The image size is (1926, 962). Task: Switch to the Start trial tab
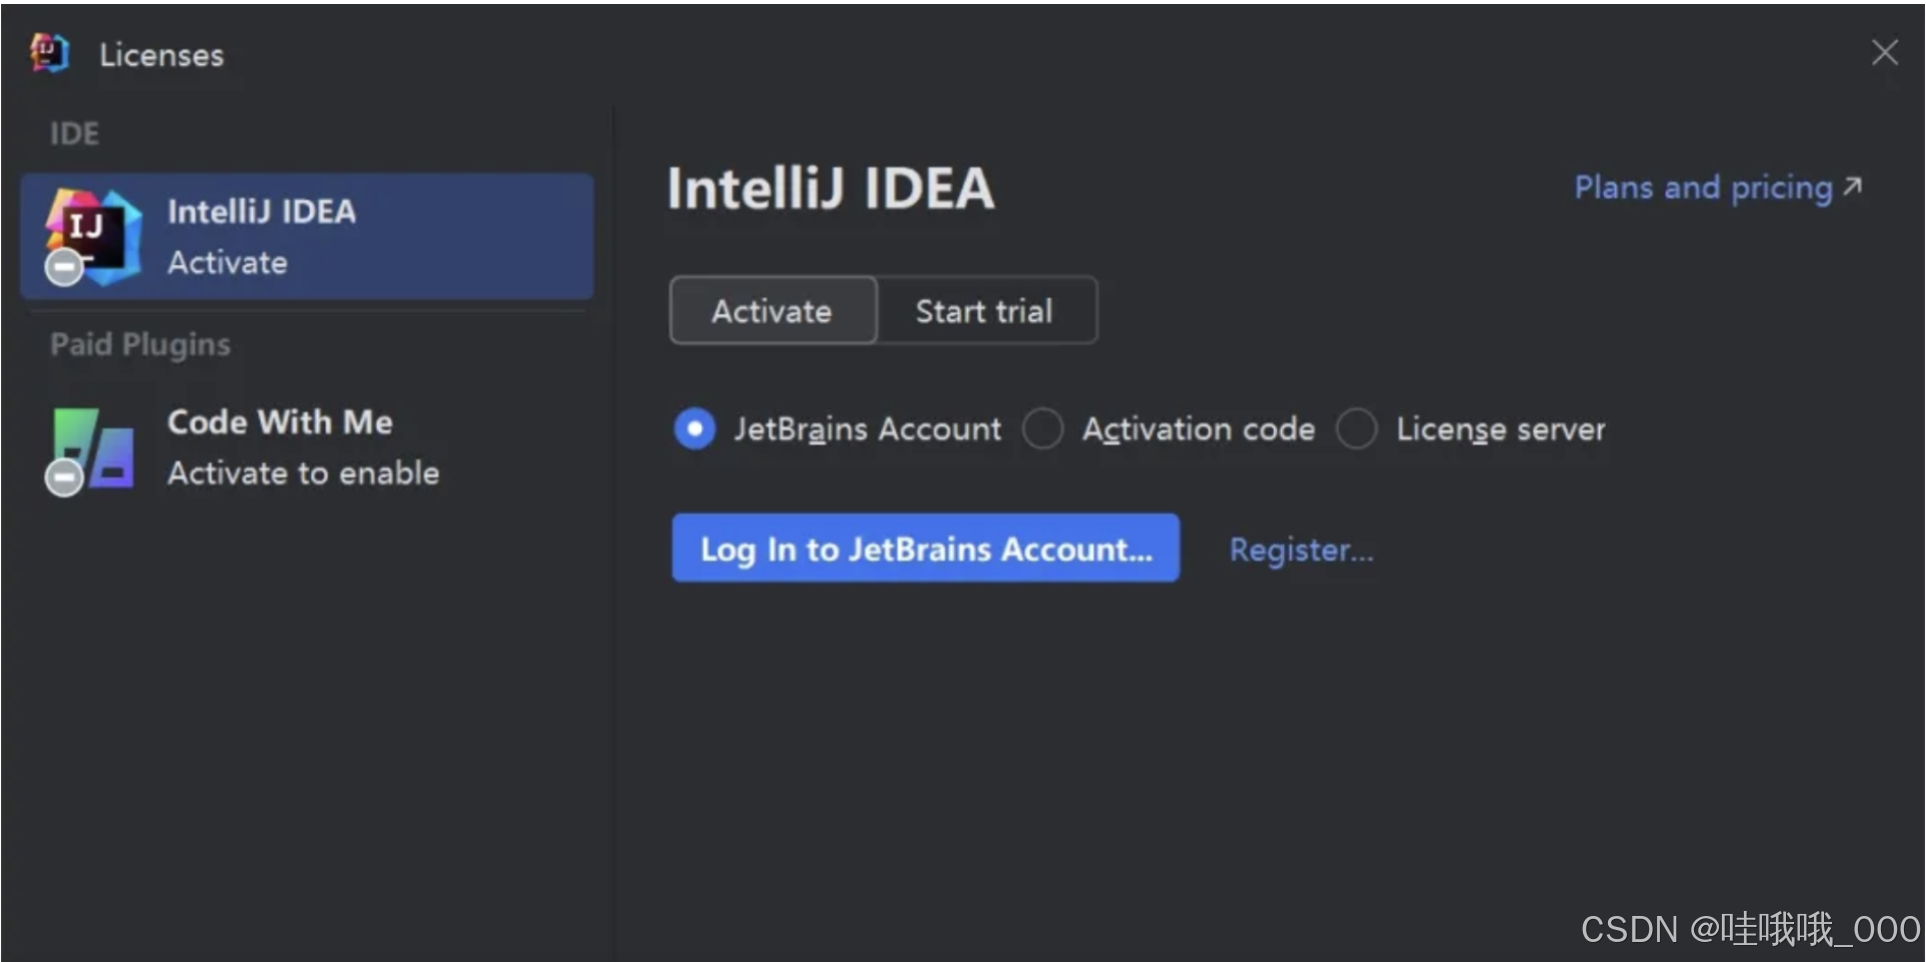986,311
